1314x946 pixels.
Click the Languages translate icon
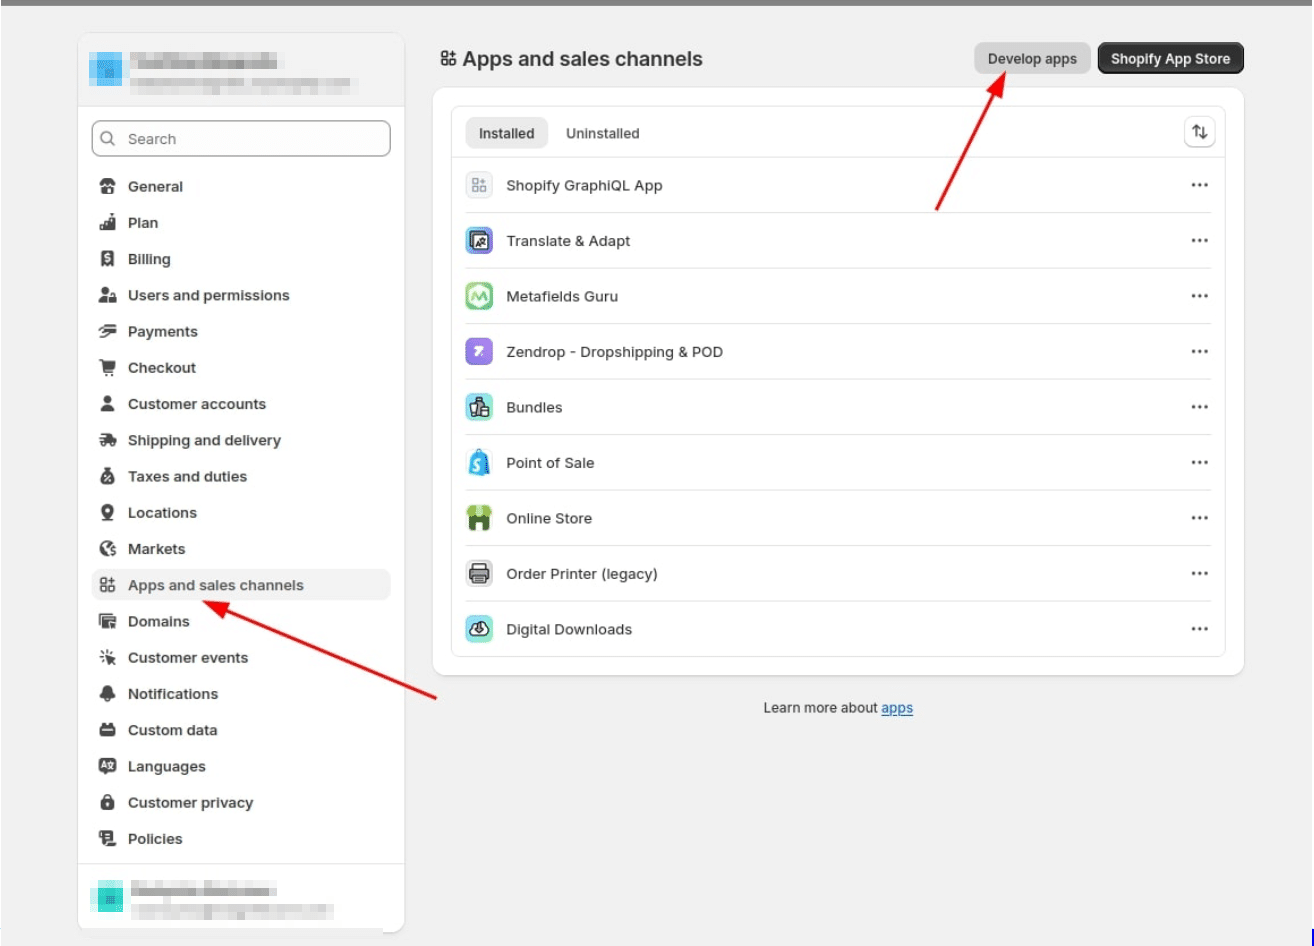pyautogui.click(x=108, y=767)
